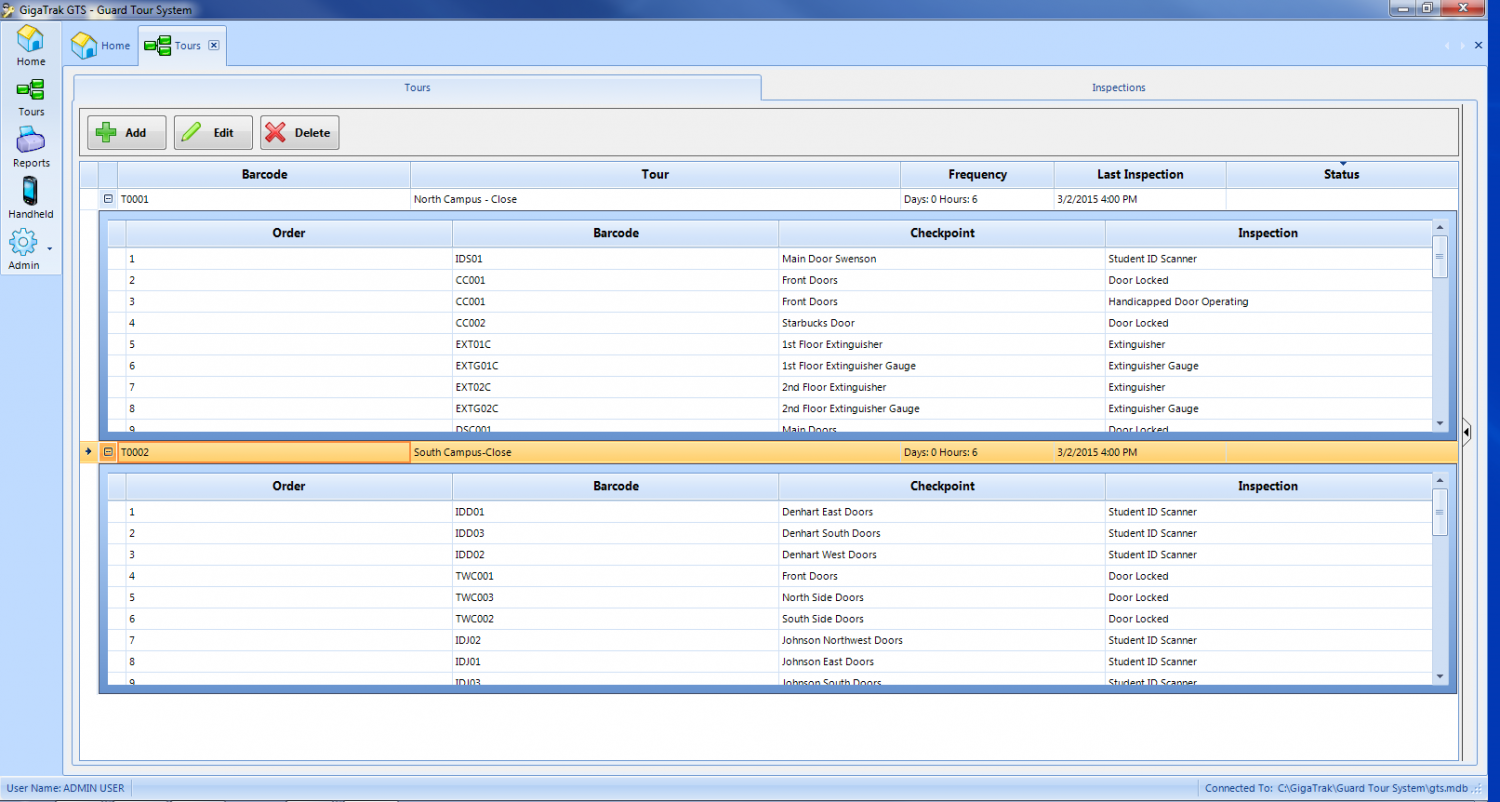Select the Tours icon in the sidebar
This screenshot has height=802, width=1500.
point(30,93)
